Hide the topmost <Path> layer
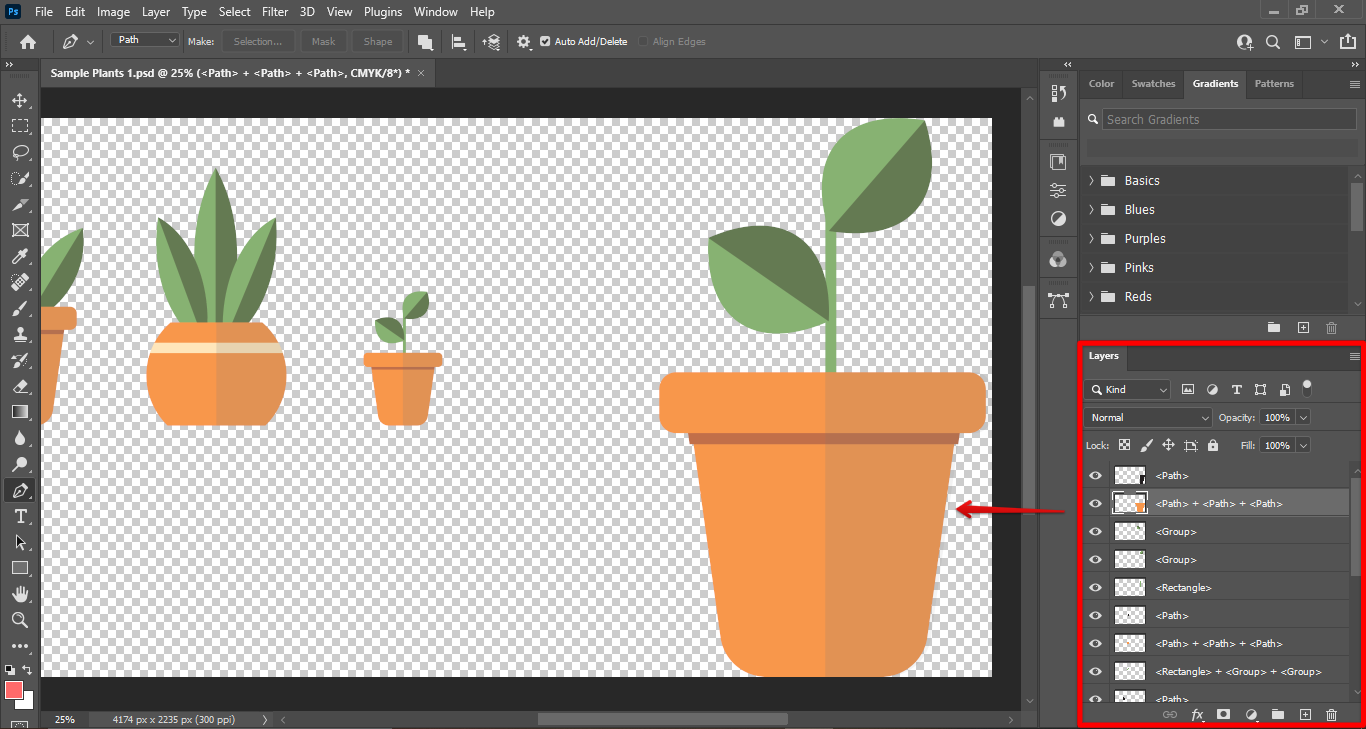Screen dimensions: 1366x729 pos(1095,476)
